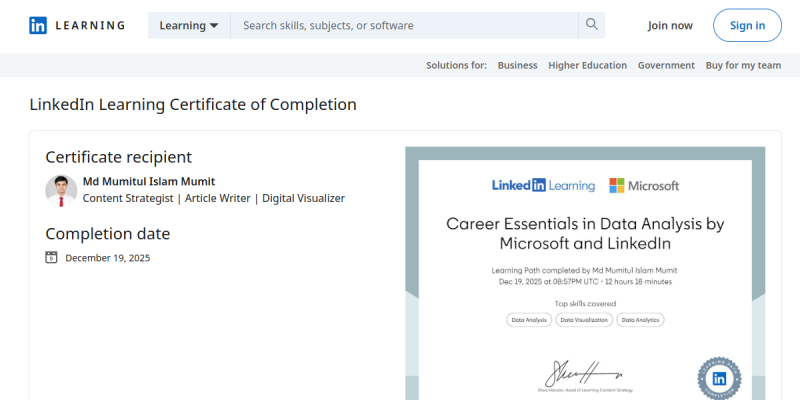800x400 pixels.
Task: Click Join now
Action: click(670, 26)
